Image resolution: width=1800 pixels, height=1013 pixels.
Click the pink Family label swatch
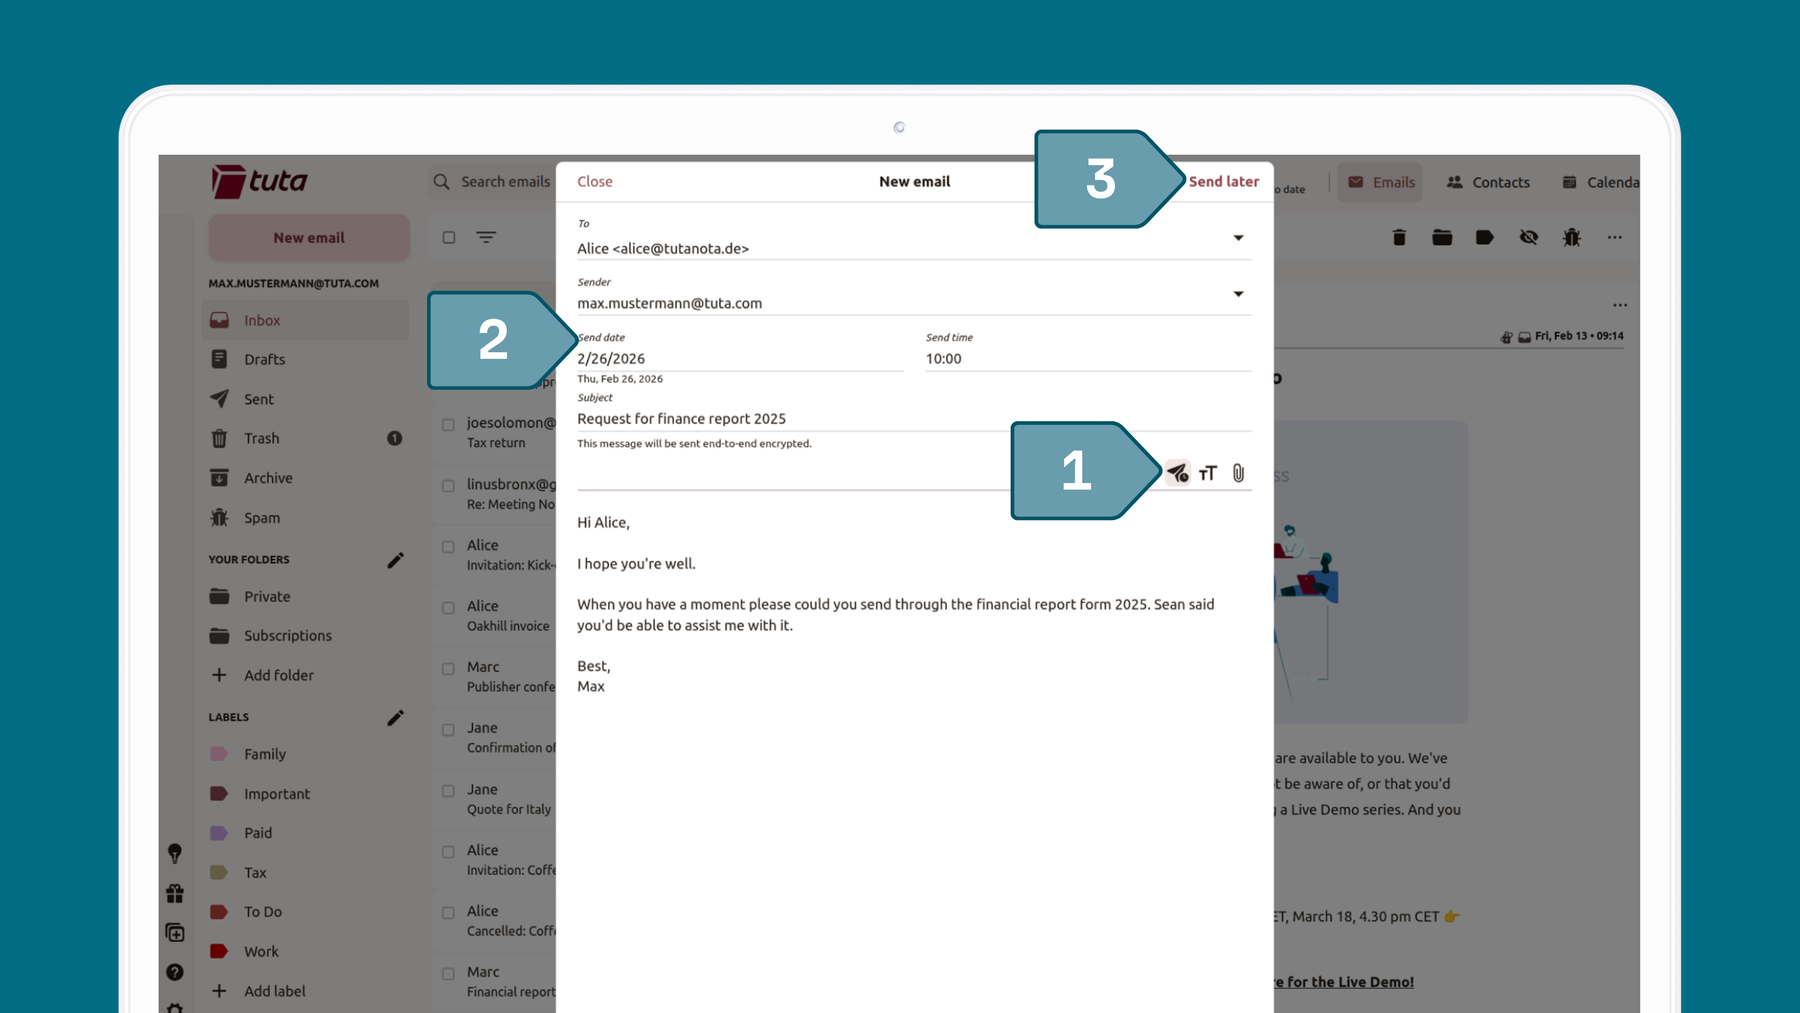(219, 753)
